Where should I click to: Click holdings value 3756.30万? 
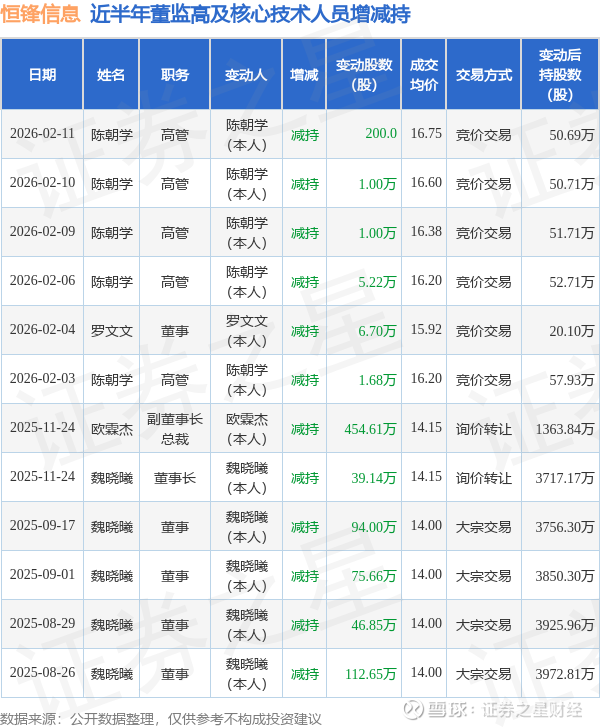click(x=565, y=527)
